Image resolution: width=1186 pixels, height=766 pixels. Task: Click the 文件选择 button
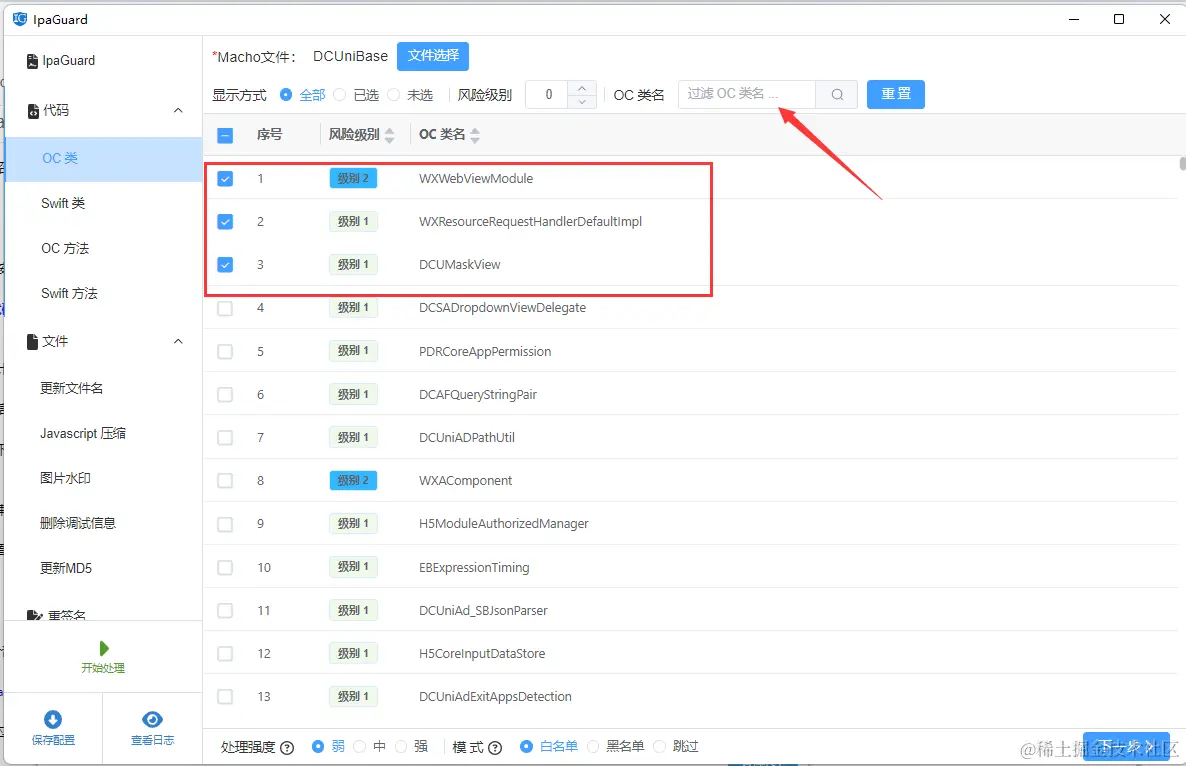433,56
